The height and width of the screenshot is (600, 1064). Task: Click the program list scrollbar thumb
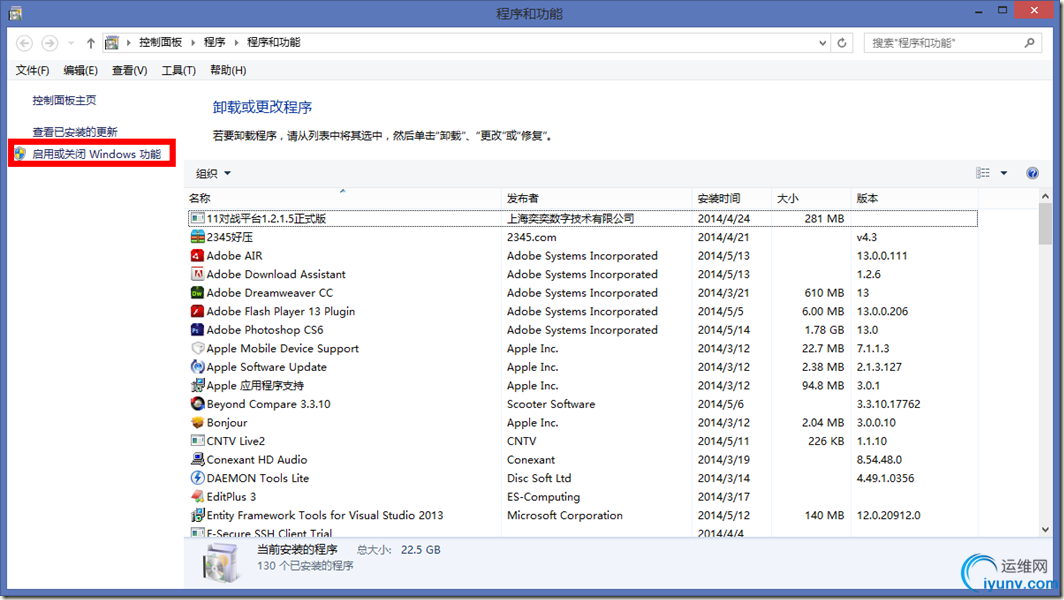[x=1045, y=224]
